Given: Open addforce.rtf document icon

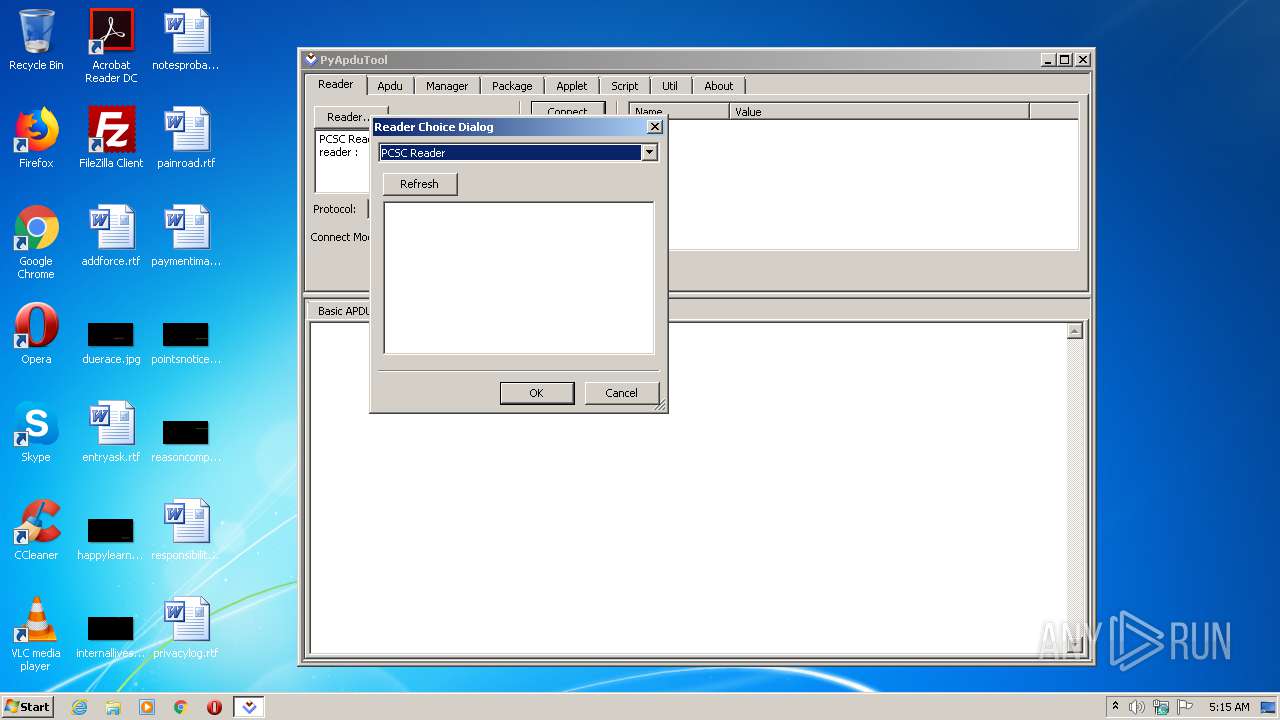Looking at the screenshot, I should click(111, 236).
